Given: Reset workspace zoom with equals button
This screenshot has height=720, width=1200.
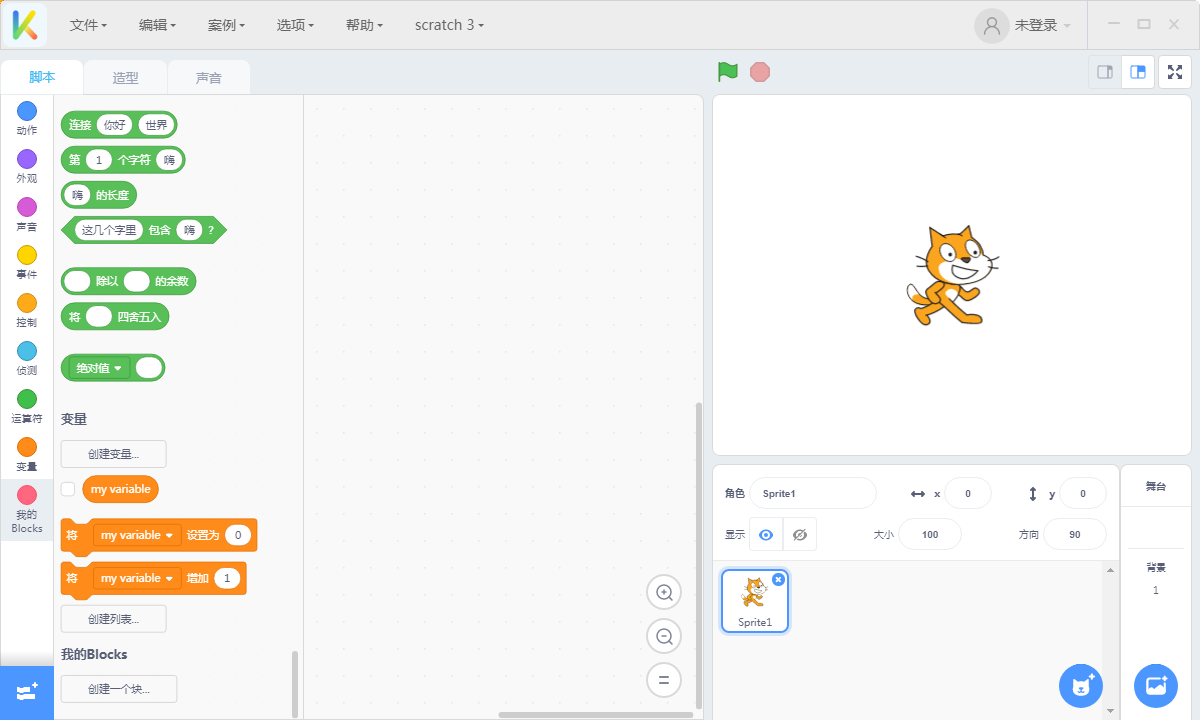Looking at the screenshot, I should 664,680.
